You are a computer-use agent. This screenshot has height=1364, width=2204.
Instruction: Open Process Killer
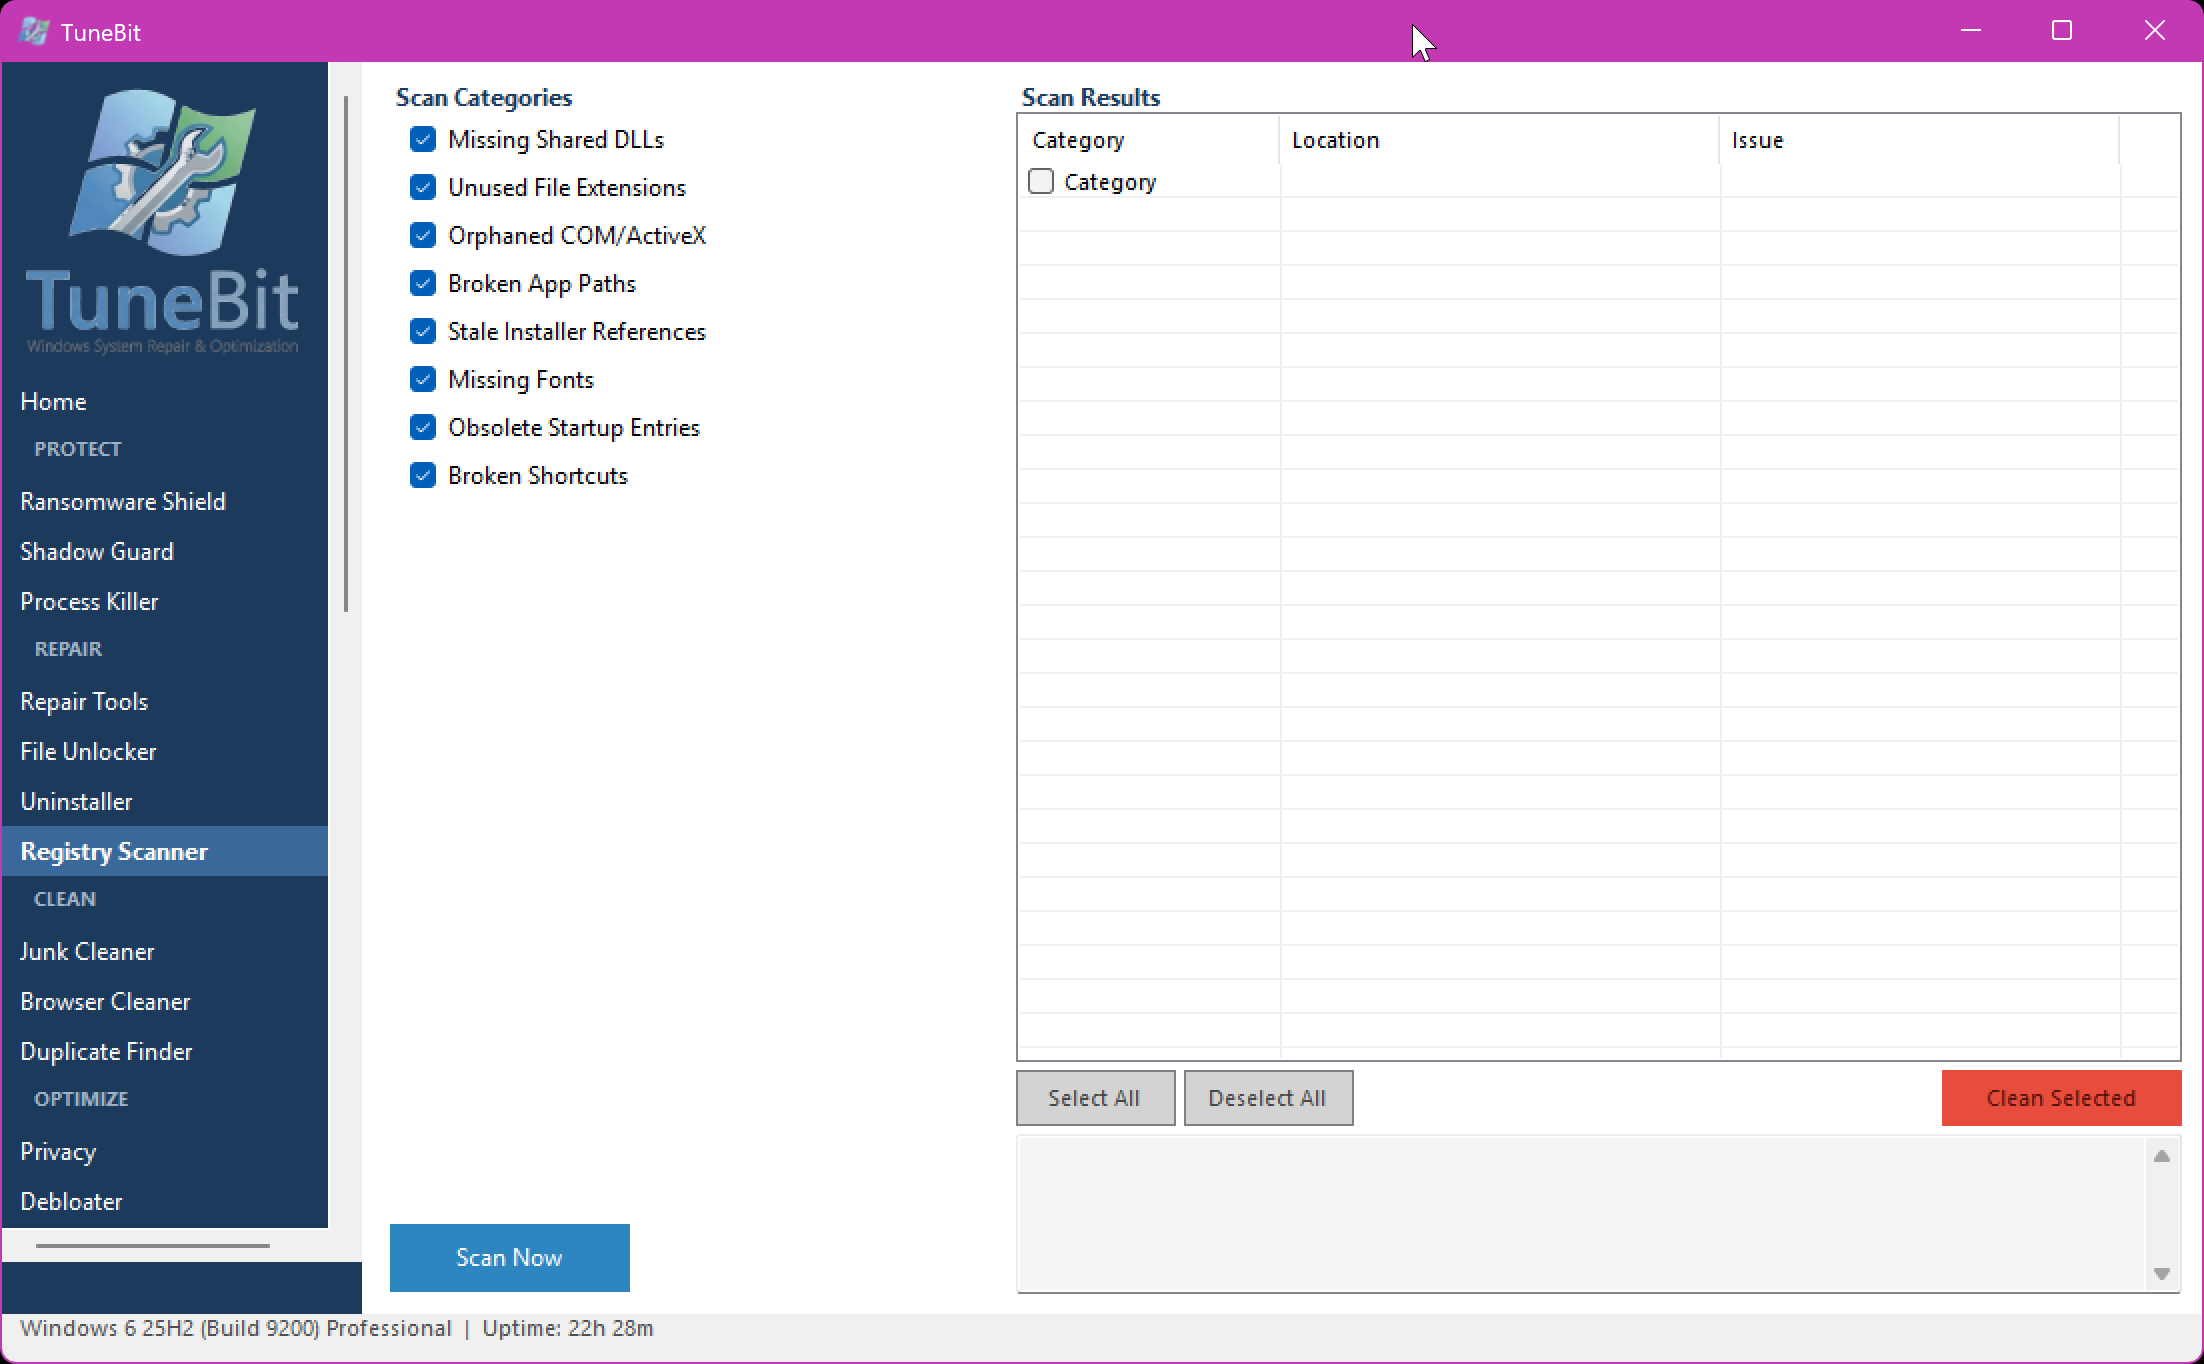point(164,602)
